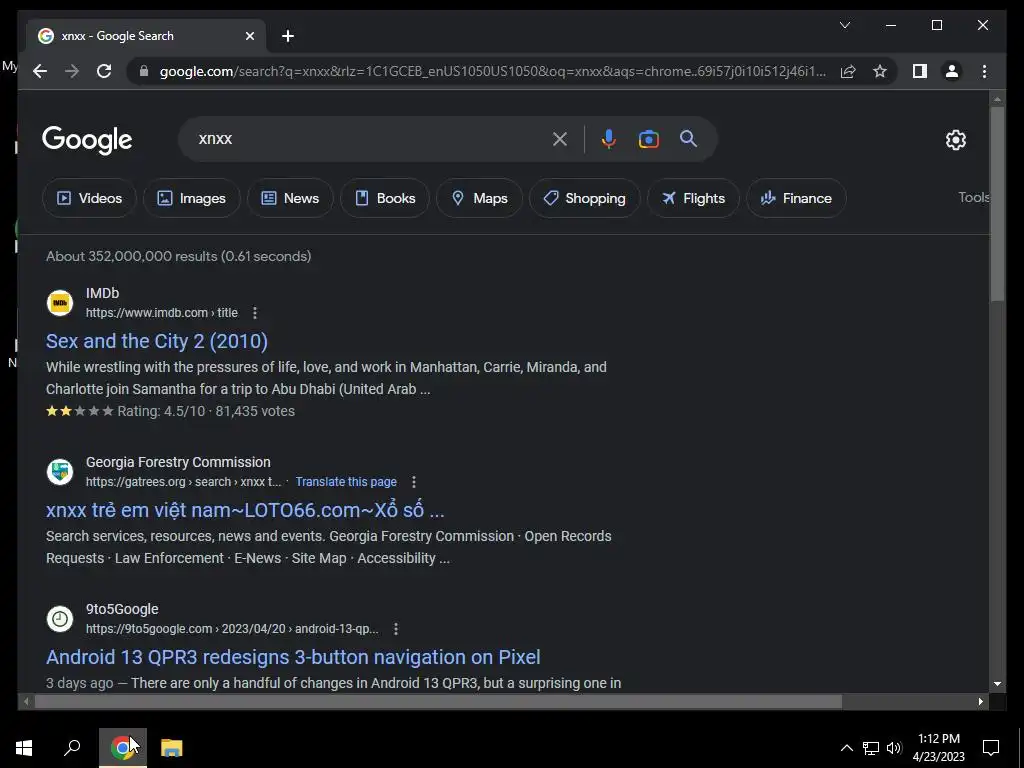Image resolution: width=1024 pixels, height=768 pixels.
Task: Click the Chrome taskbar icon
Action: click(x=122, y=748)
